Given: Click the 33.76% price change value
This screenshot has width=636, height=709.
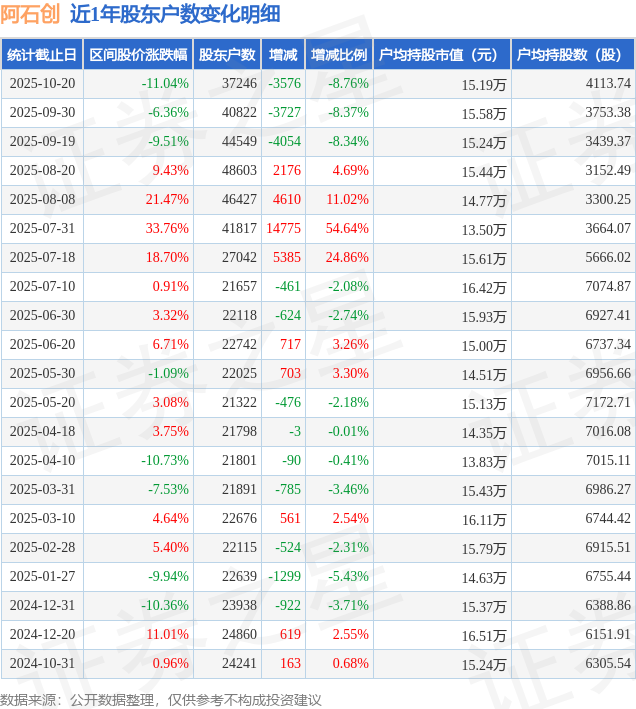Looking at the screenshot, I should (167, 229).
